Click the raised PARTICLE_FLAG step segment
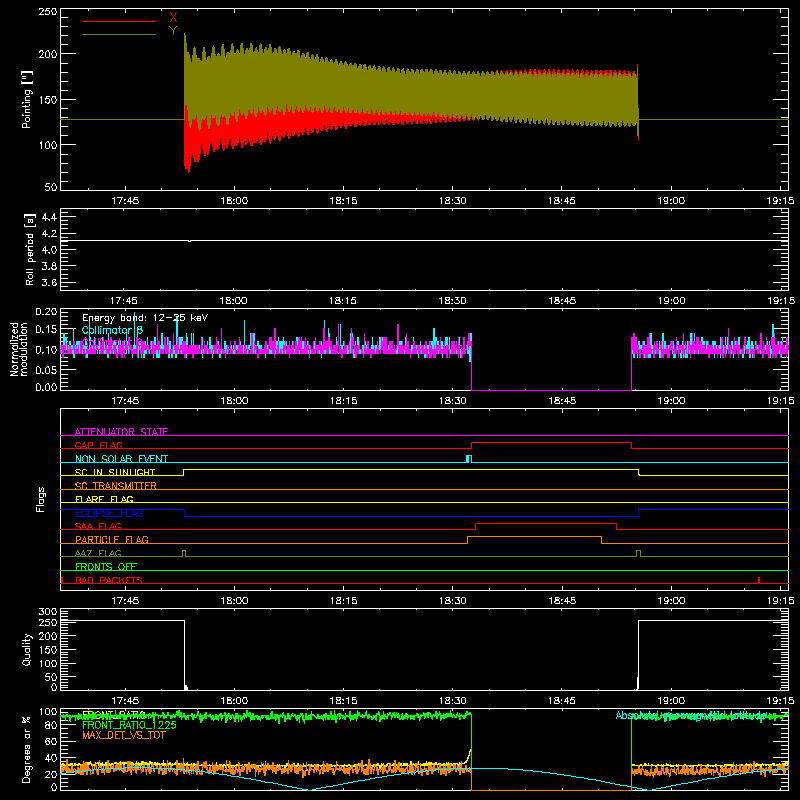The image size is (800, 800). click(x=534, y=537)
